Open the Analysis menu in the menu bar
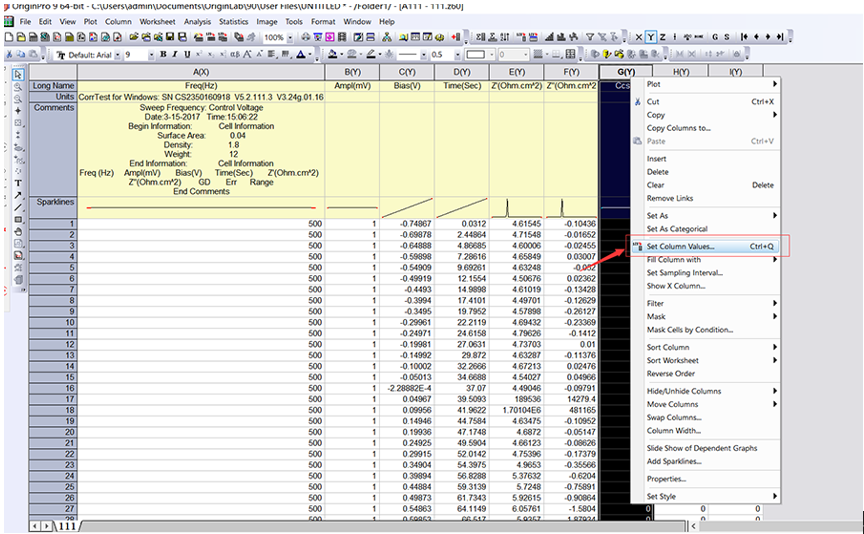 (x=197, y=21)
